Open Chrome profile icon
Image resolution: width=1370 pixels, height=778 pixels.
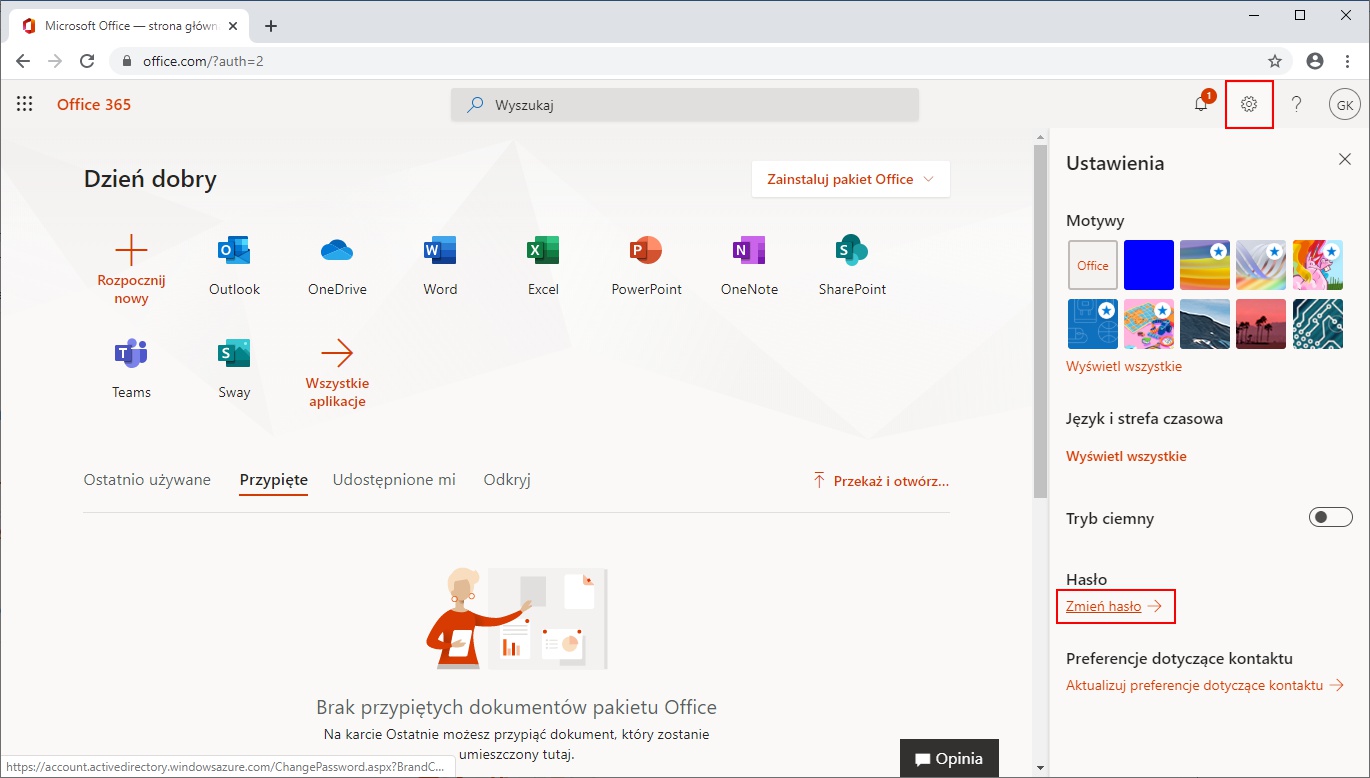[x=1315, y=61]
